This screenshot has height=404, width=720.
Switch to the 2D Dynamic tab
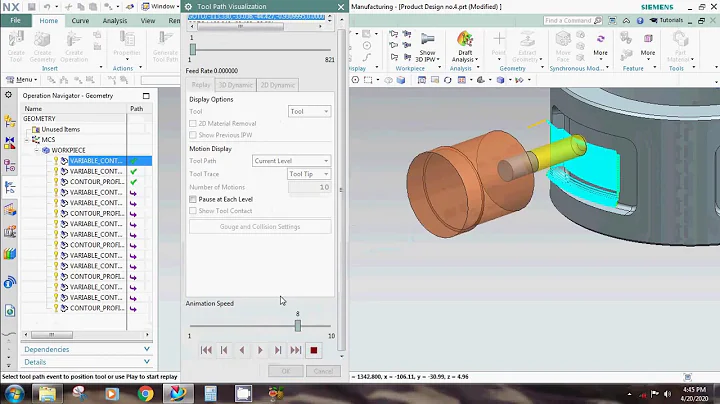pyautogui.click(x=277, y=85)
